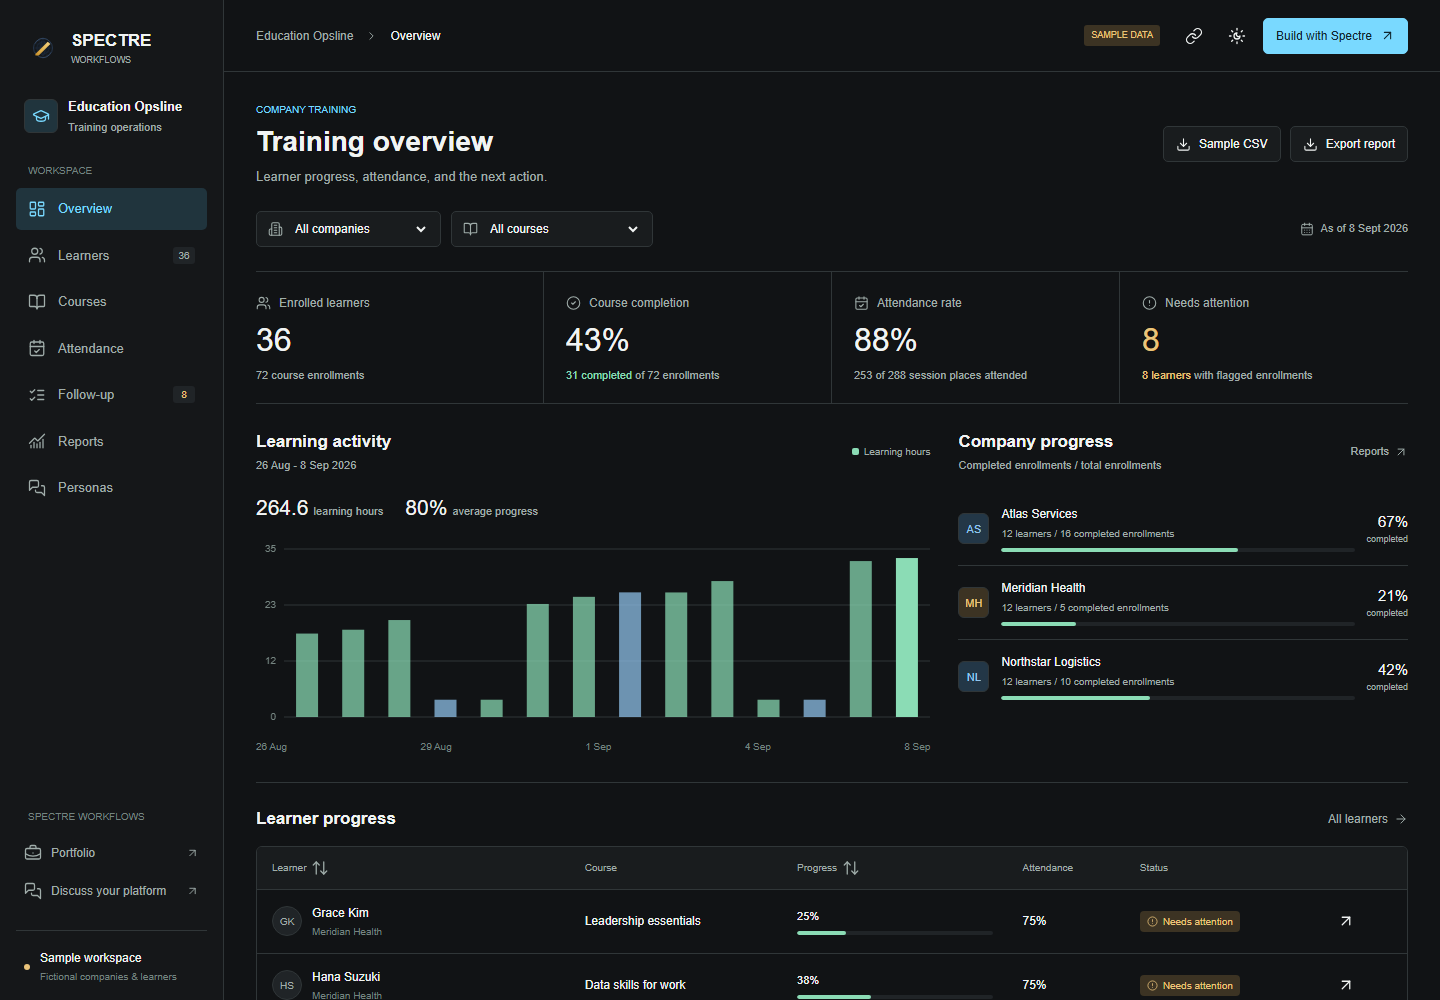Viewport: 1440px width, 1000px height.
Task: Open Personas in the sidebar
Action: [x=111, y=488]
